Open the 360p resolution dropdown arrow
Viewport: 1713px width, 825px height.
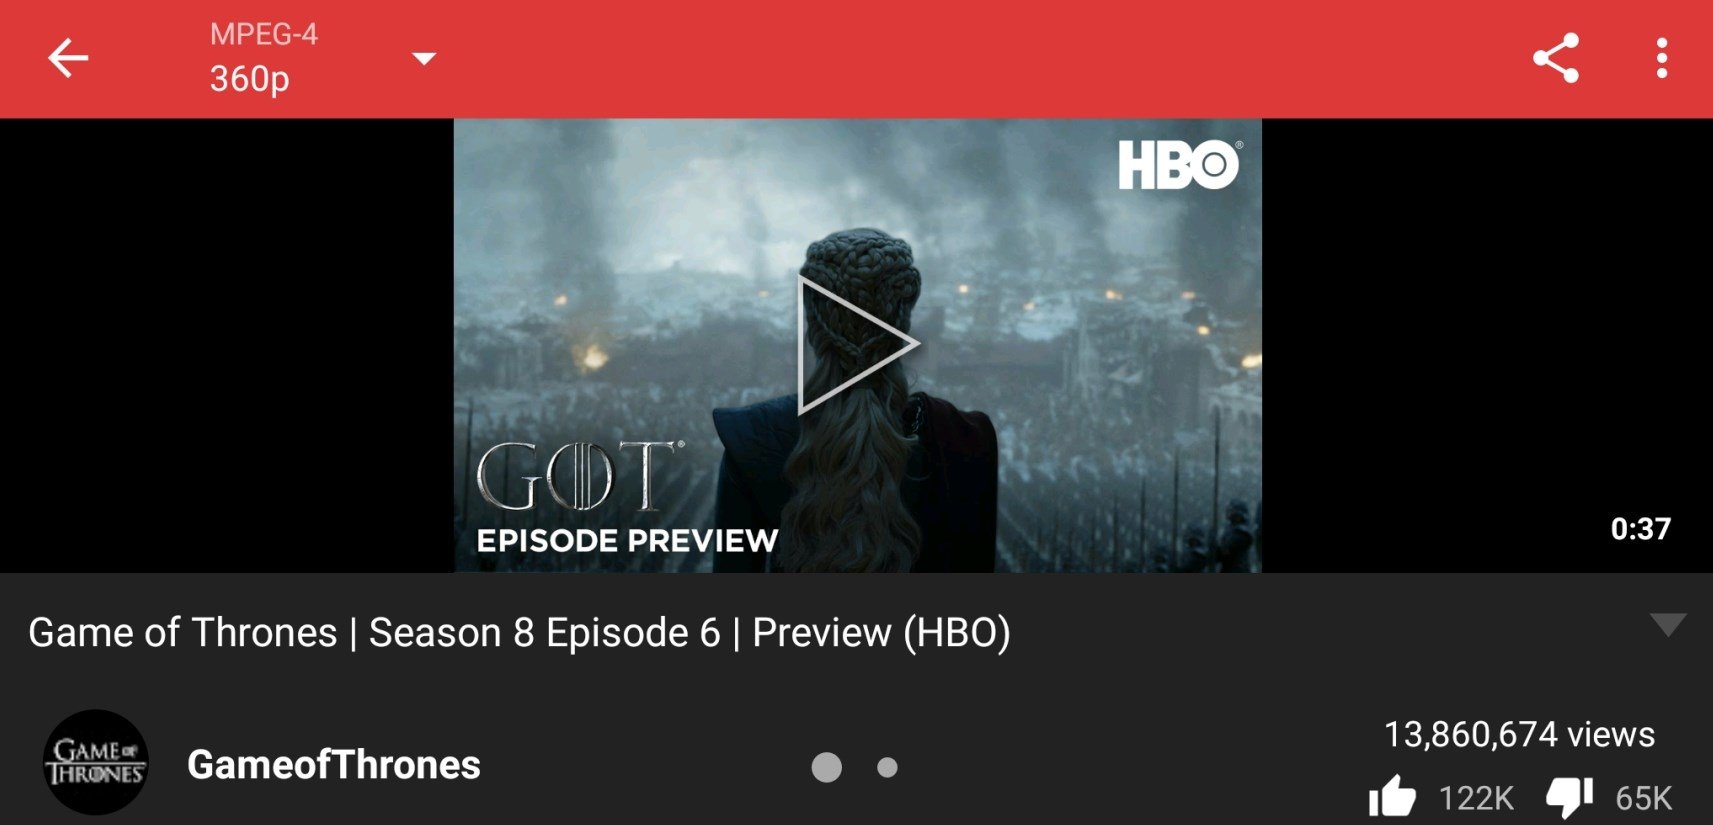424,59
